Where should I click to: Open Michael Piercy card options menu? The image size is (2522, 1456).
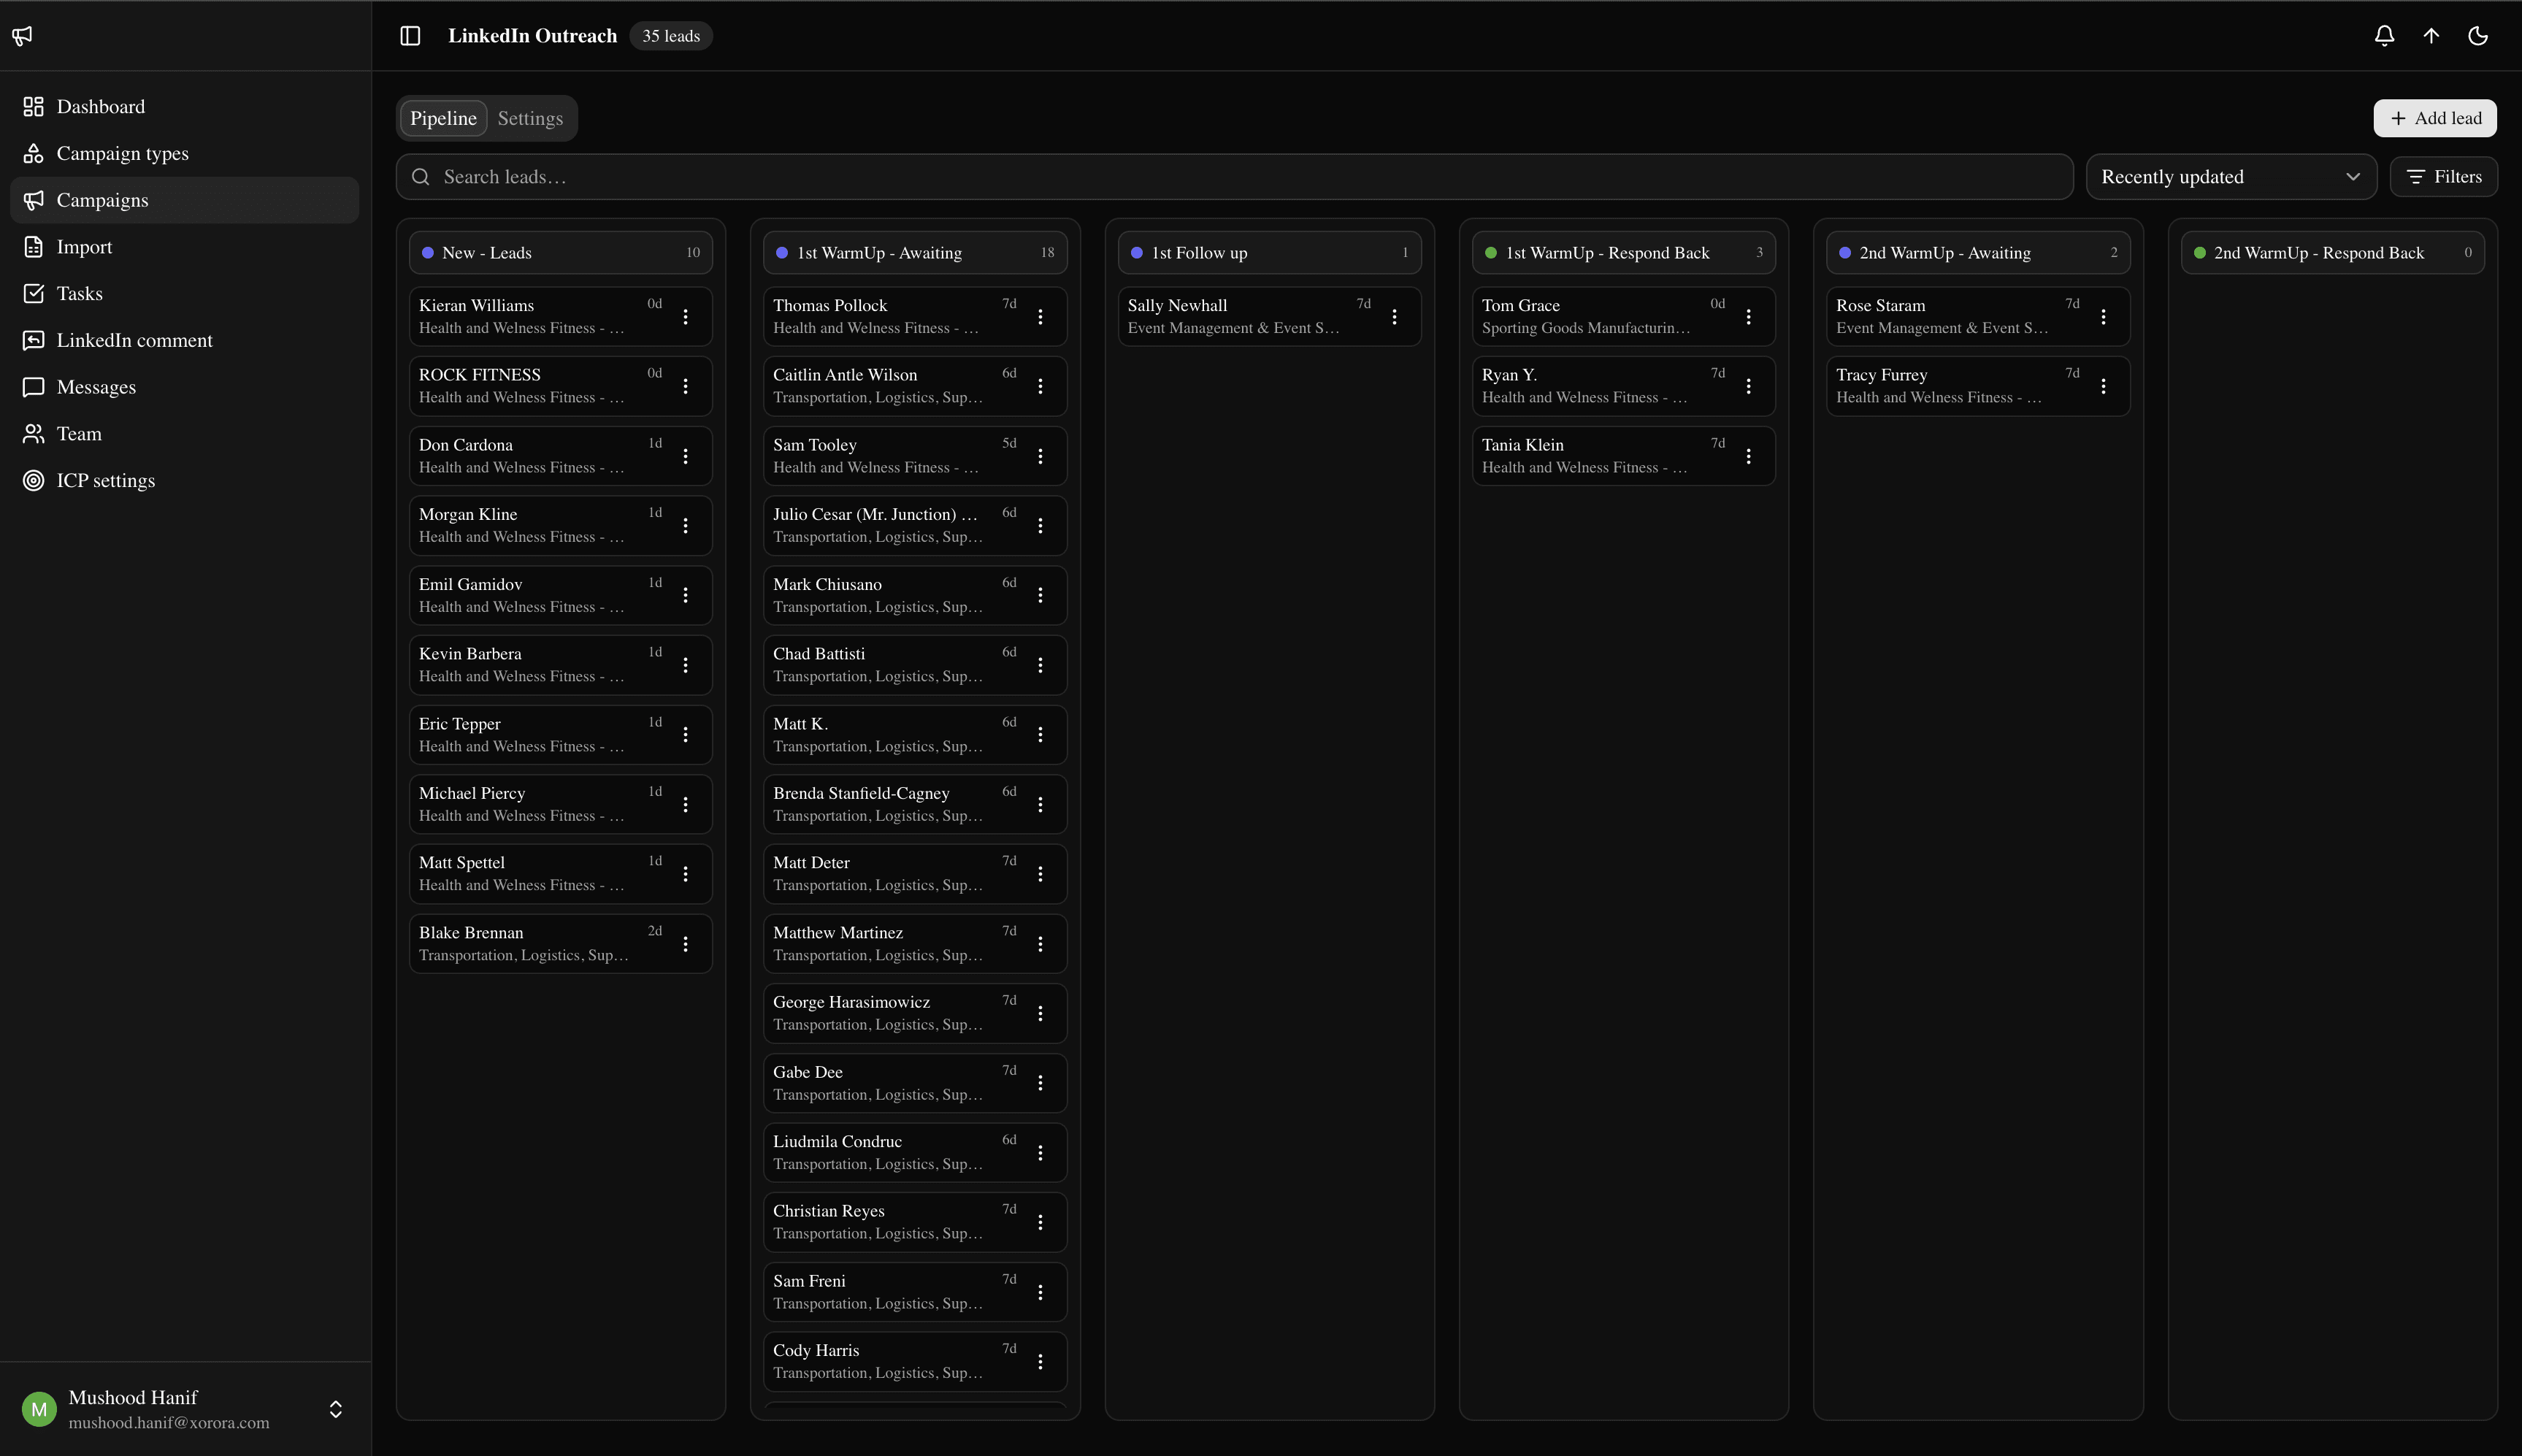pos(685,804)
